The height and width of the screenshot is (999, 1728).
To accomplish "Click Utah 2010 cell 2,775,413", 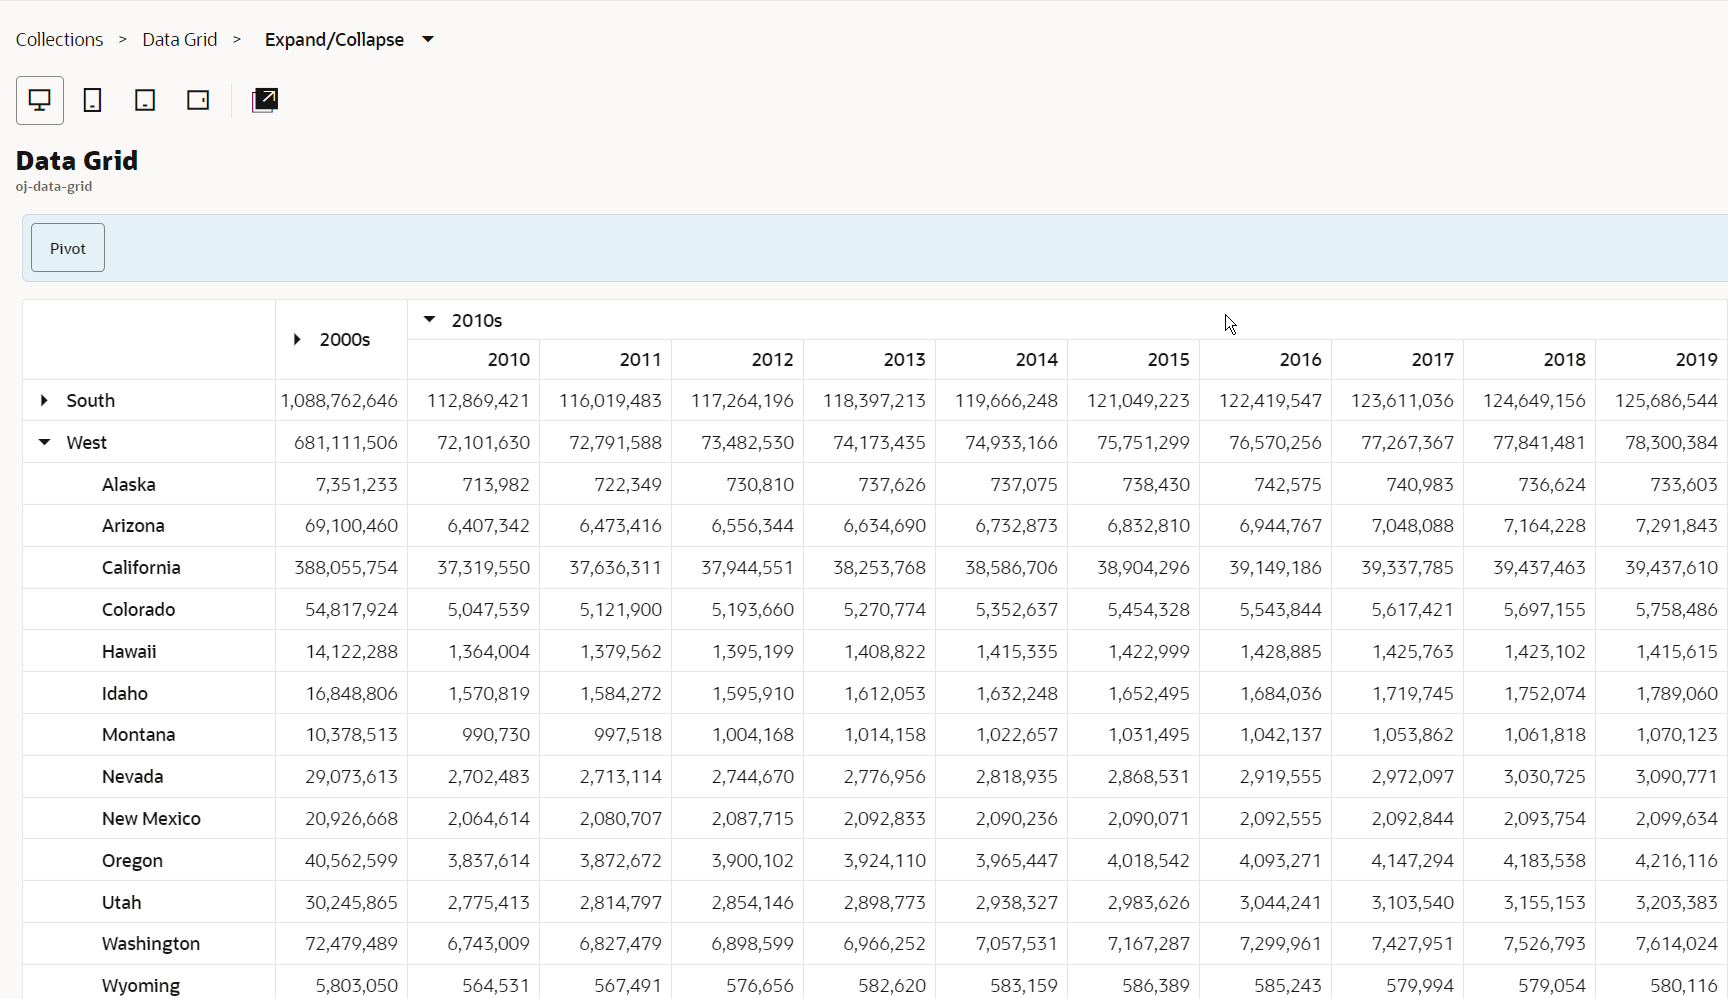I will pos(474,902).
